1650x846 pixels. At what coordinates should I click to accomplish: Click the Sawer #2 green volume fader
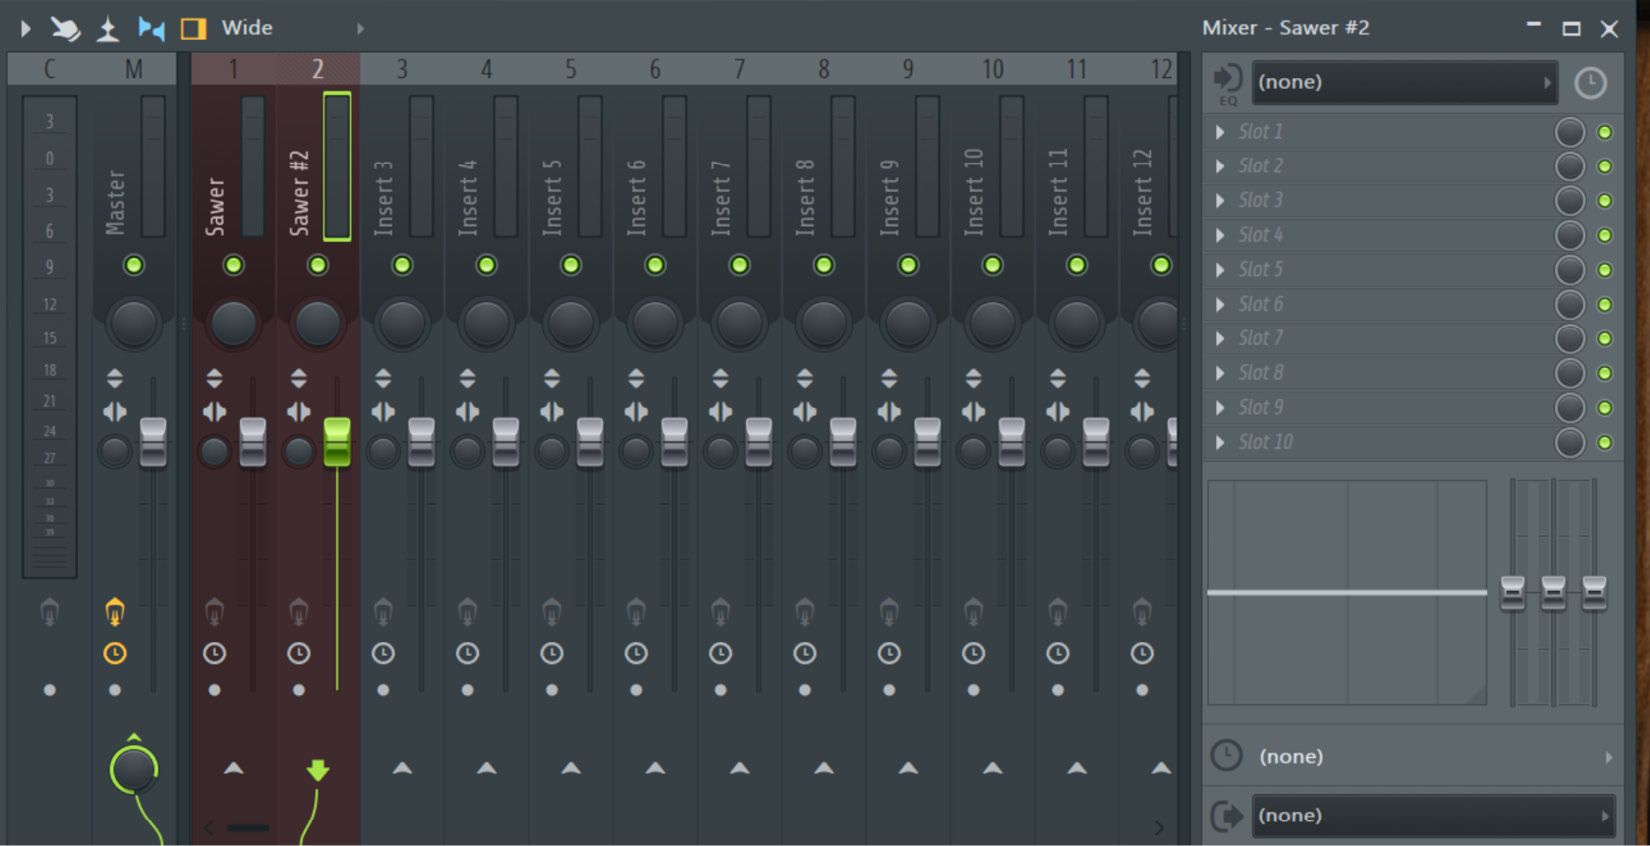click(337, 442)
